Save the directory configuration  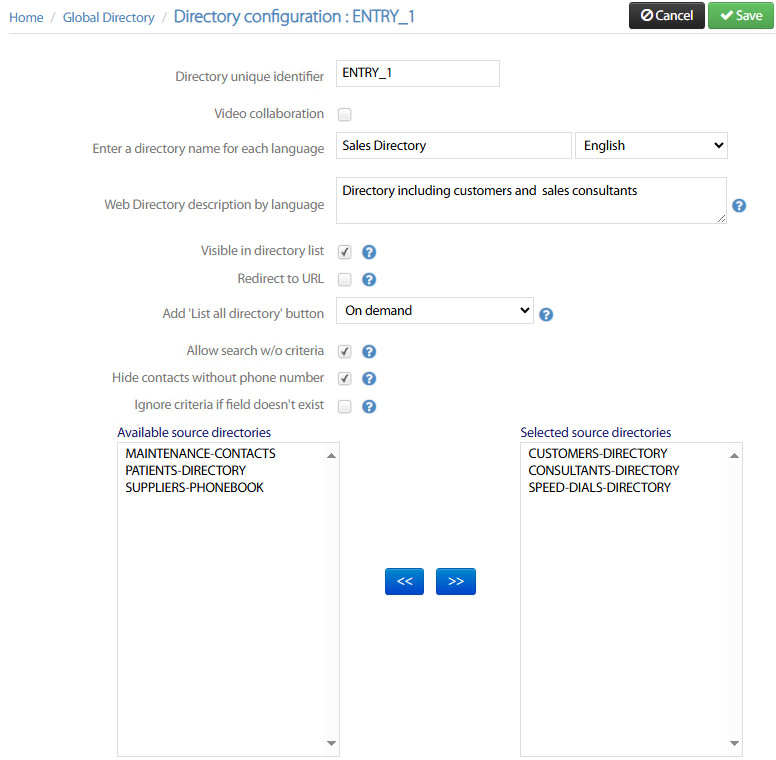[740, 15]
